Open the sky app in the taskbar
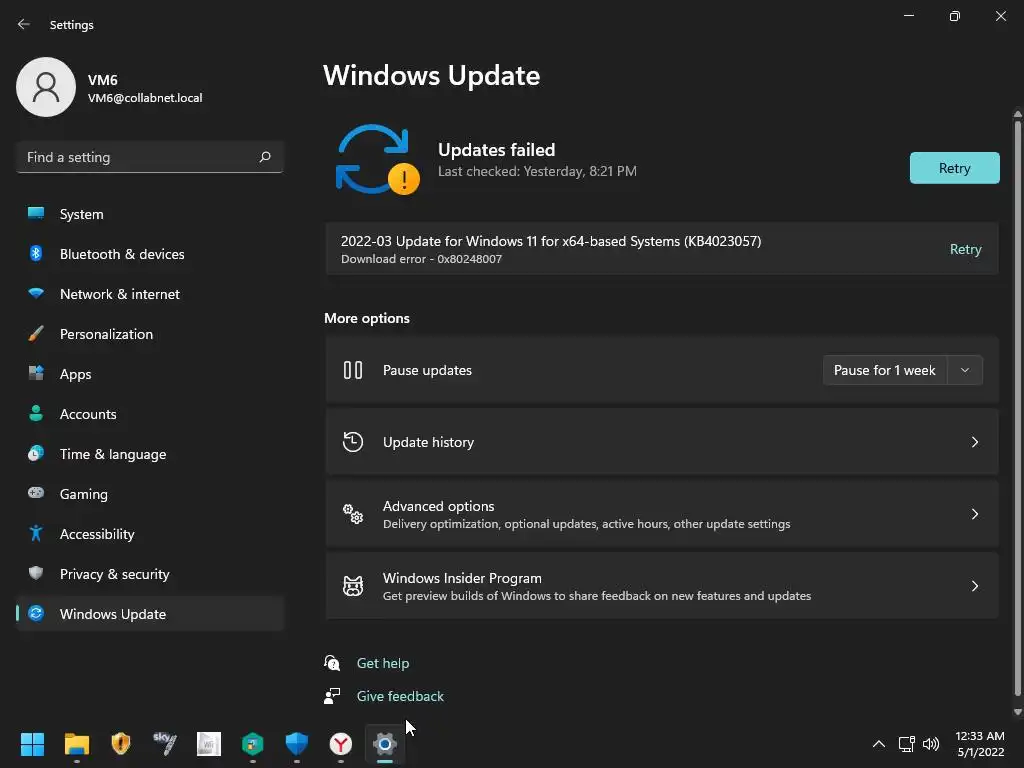Image resolution: width=1024 pixels, height=768 pixels. tap(165, 744)
